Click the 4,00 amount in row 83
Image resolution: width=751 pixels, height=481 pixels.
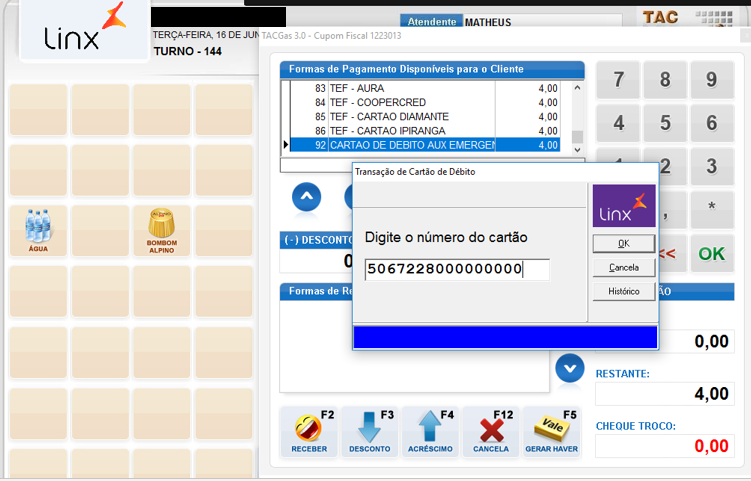point(547,88)
